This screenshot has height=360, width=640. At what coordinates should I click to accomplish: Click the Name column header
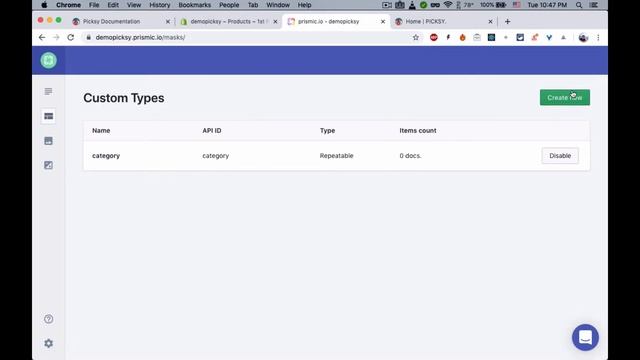(x=101, y=131)
